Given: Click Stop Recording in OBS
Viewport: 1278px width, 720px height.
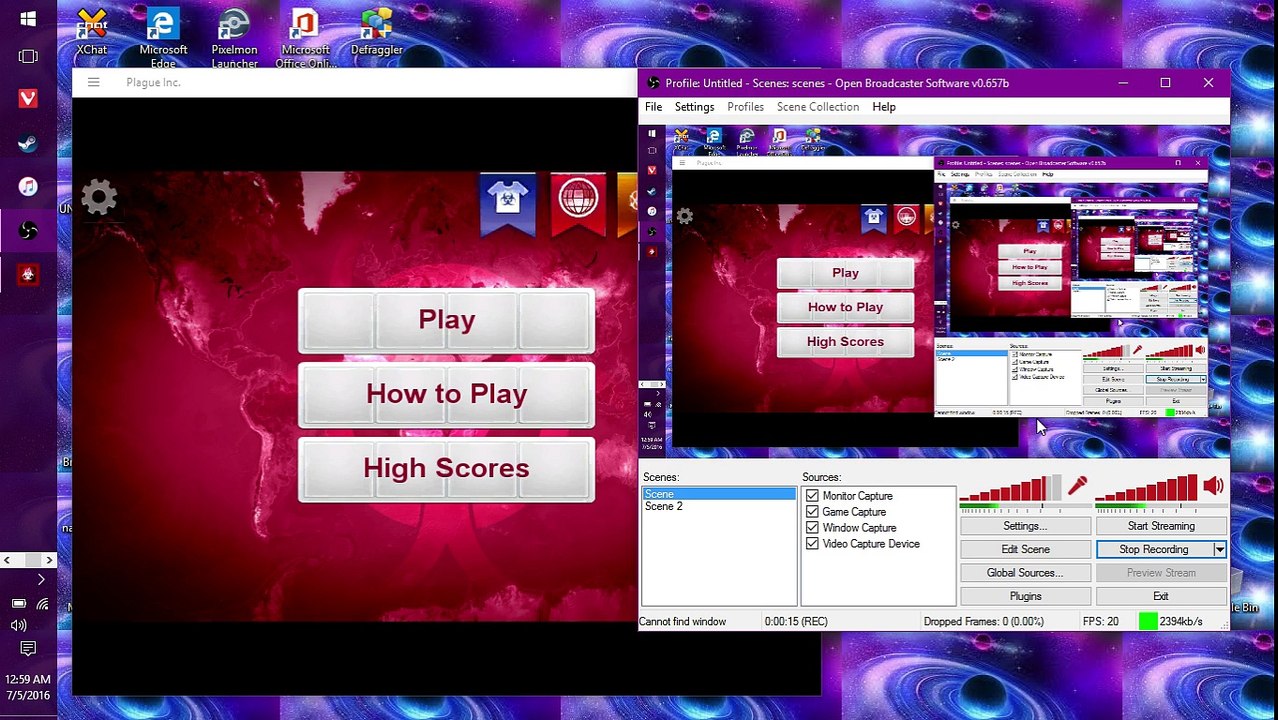Looking at the screenshot, I should 1154,550.
